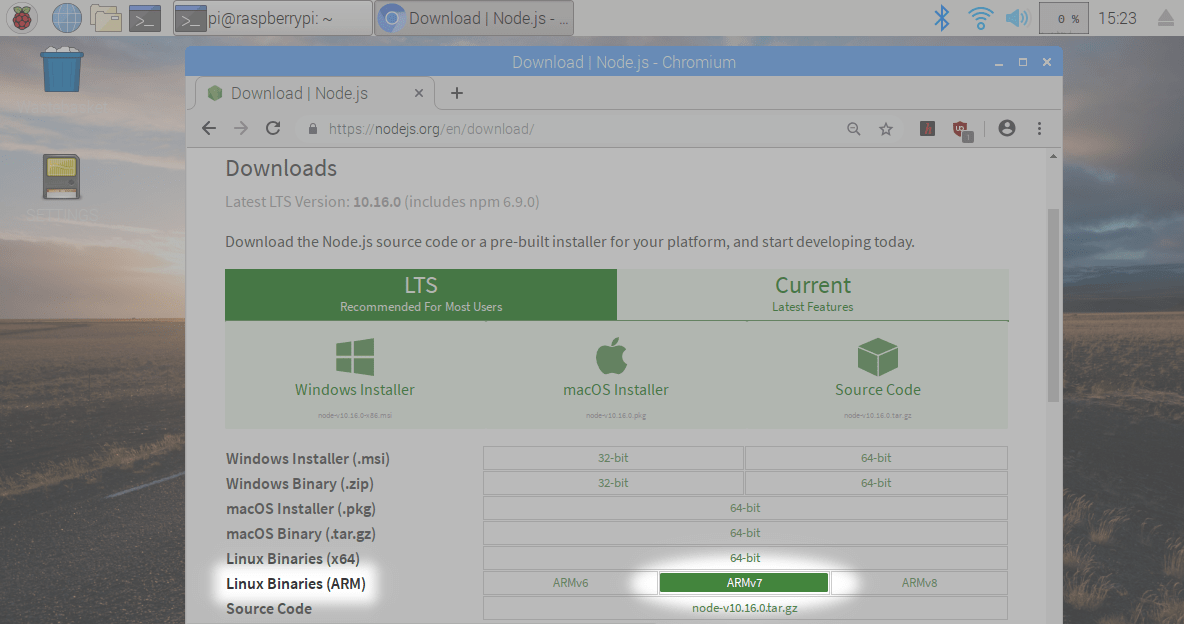
Task: Open the Bluetooth tray icon
Action: tap(942, 18)
